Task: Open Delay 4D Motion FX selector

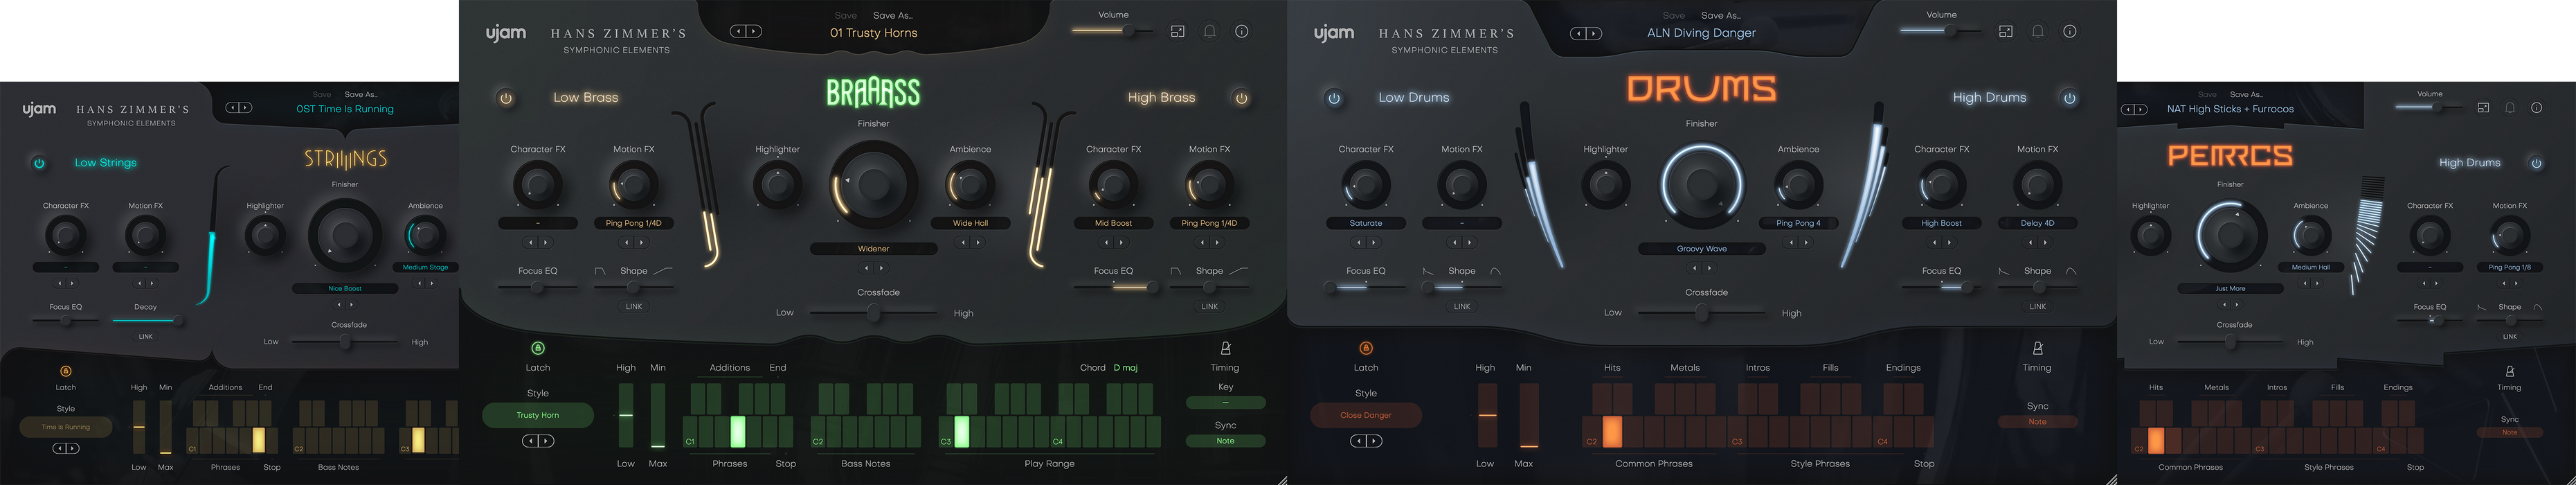Action: (x=2038, y=223)
